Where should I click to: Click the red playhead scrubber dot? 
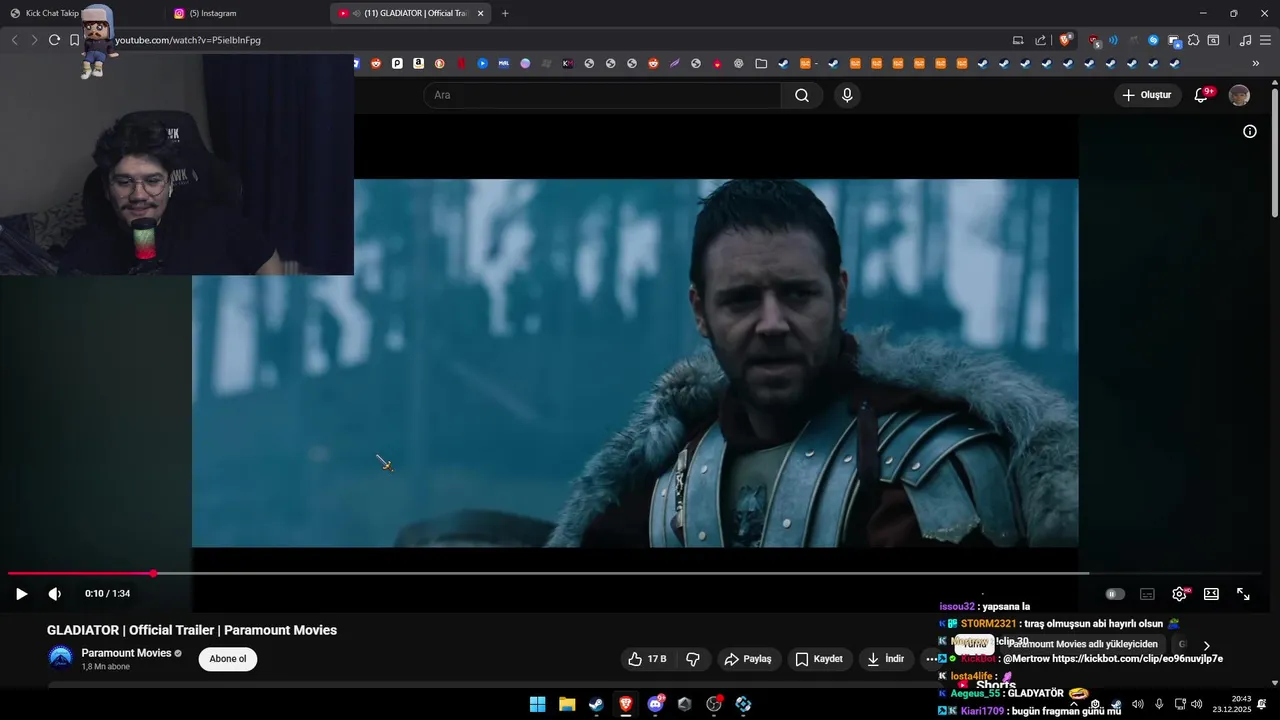click(x=153, y=574)
